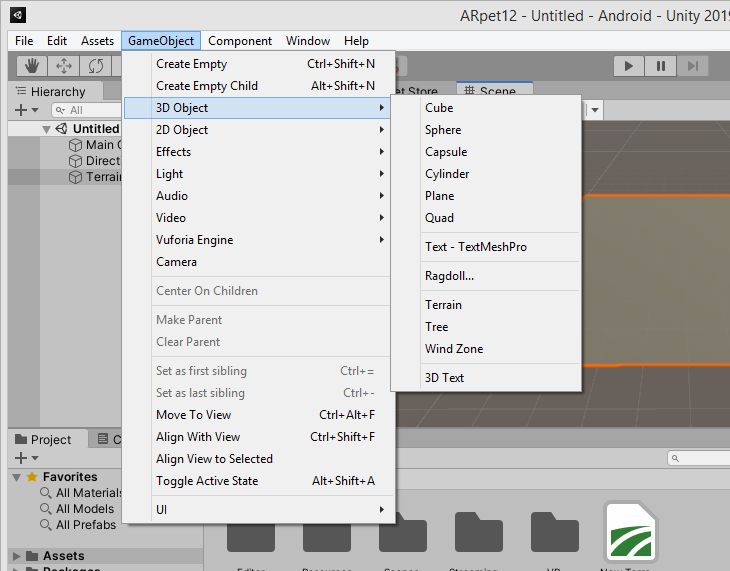
Task: Expand the Assets folder tree
Action: [17, 556]
